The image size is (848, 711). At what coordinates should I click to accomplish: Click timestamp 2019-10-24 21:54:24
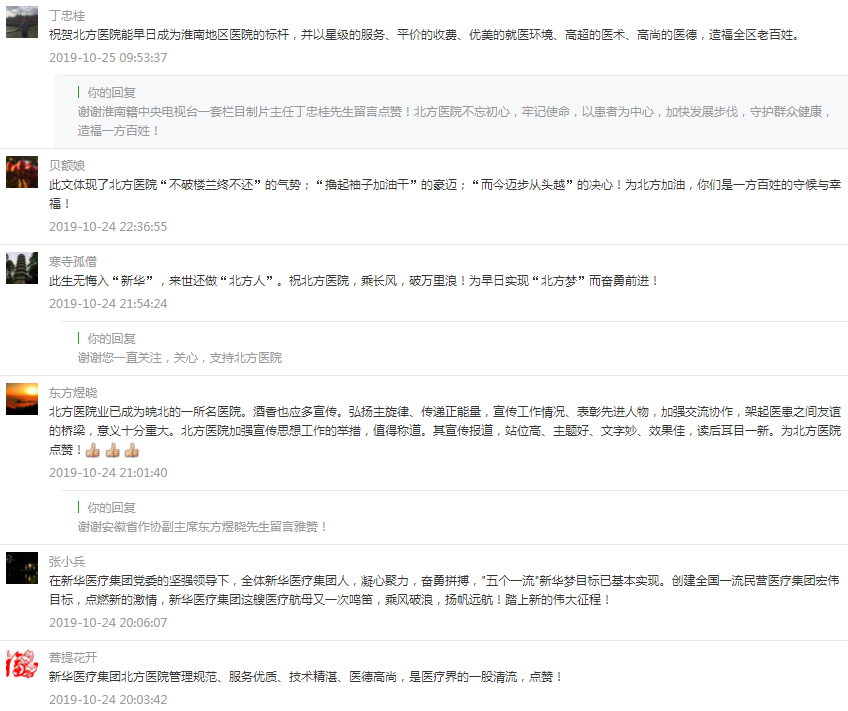pyautogui.click(x=108, y=303)
